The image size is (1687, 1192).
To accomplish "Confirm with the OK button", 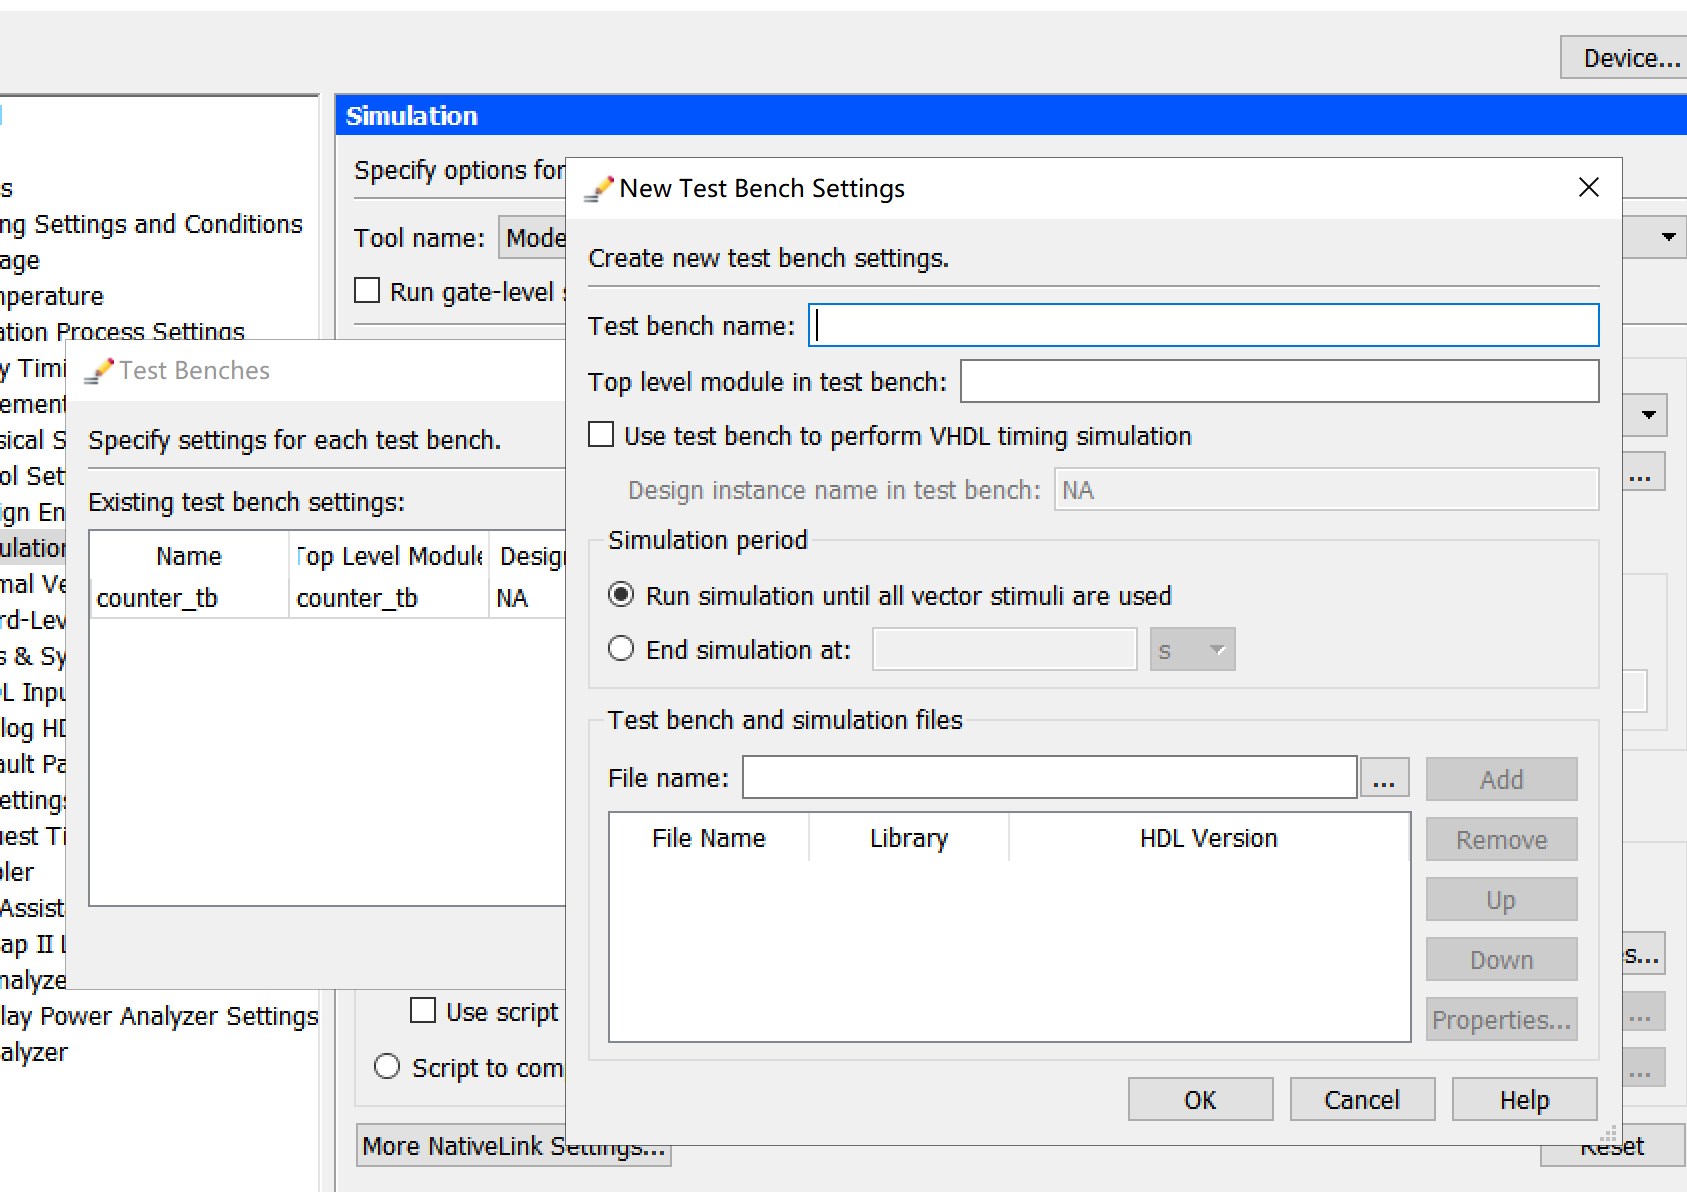I will [x=1200, y=1099].
